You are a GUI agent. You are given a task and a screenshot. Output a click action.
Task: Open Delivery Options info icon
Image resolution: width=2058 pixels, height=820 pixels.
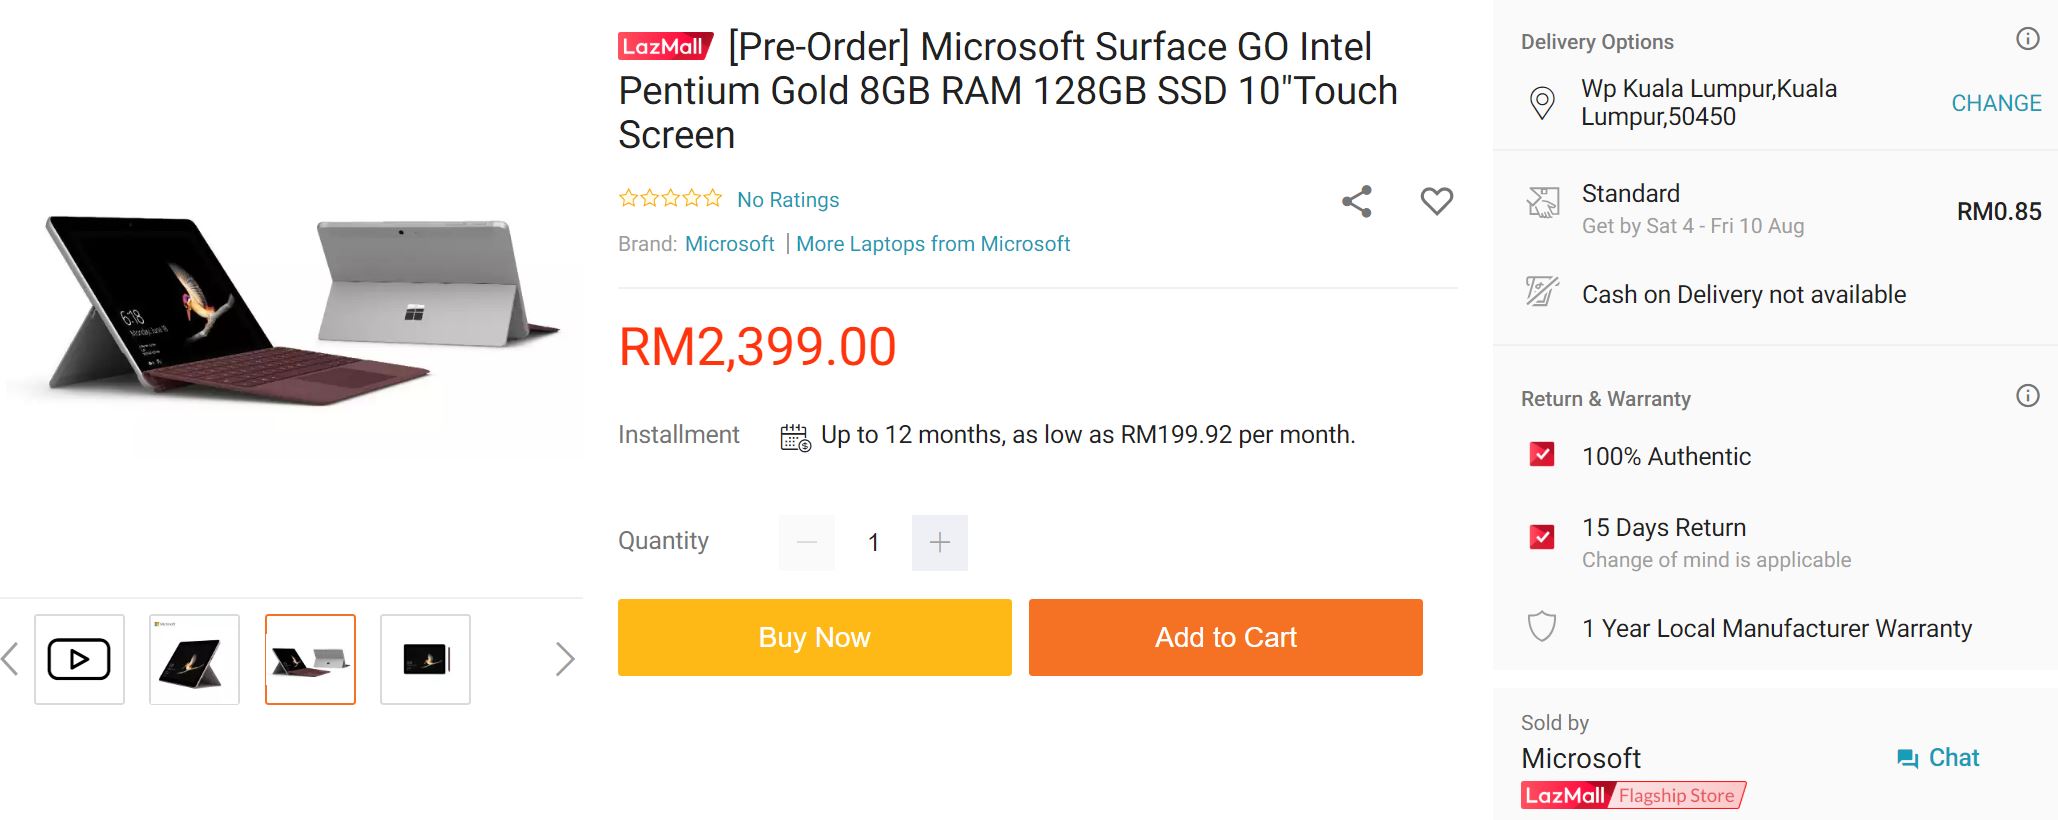pos(2027,39)
